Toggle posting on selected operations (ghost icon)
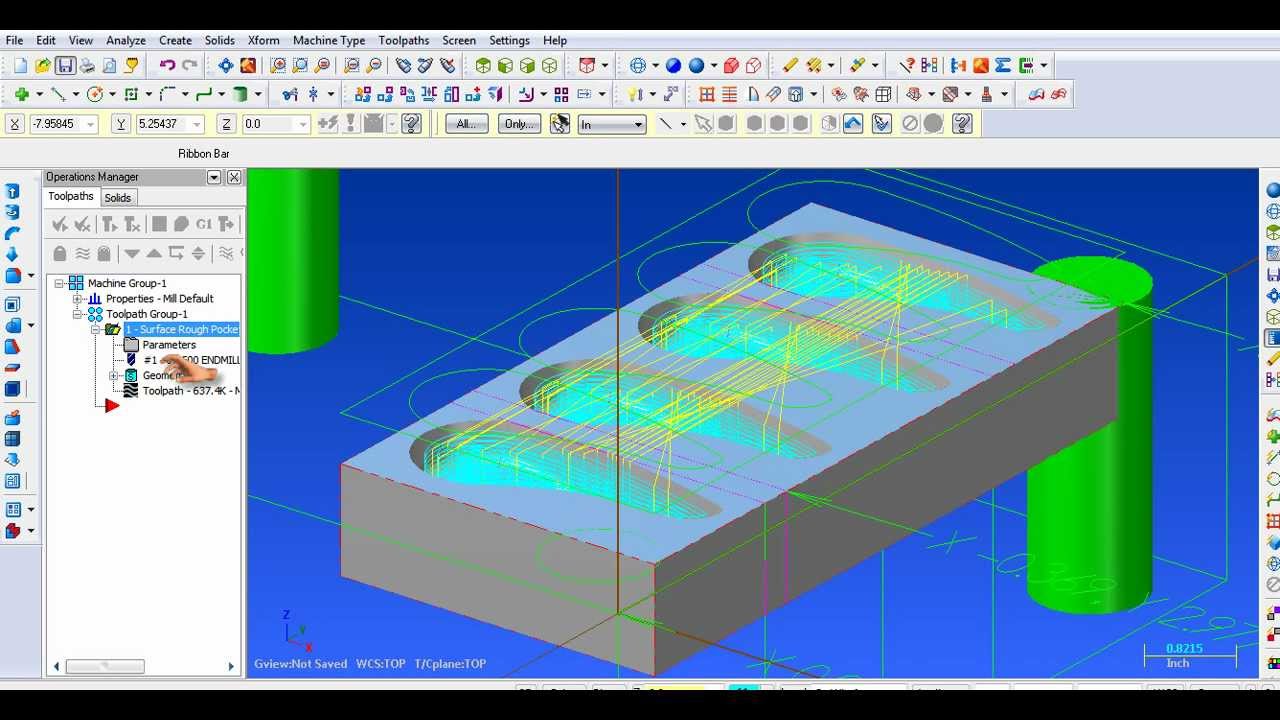This screenshot has height=720, width=1280. [104, 254]
